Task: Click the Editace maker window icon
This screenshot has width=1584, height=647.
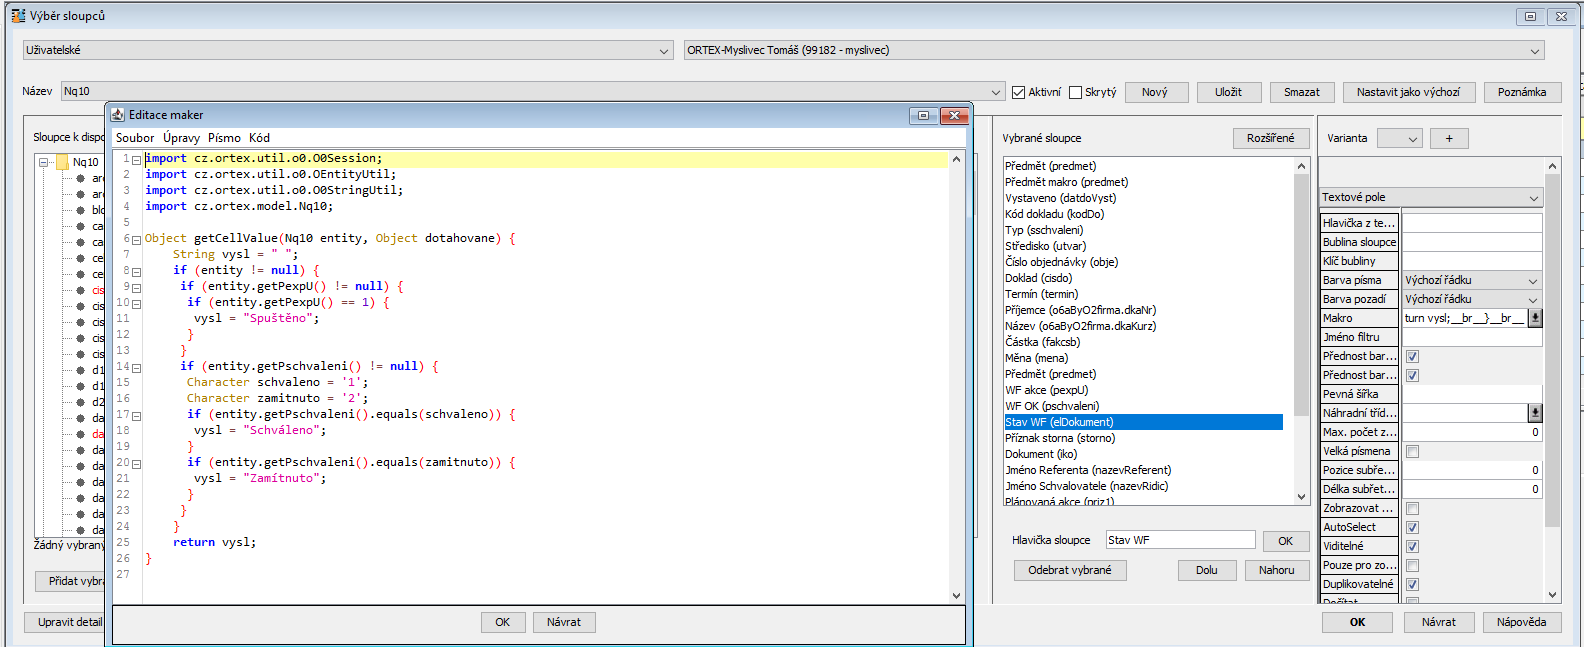Action: [x=118, y=115]
